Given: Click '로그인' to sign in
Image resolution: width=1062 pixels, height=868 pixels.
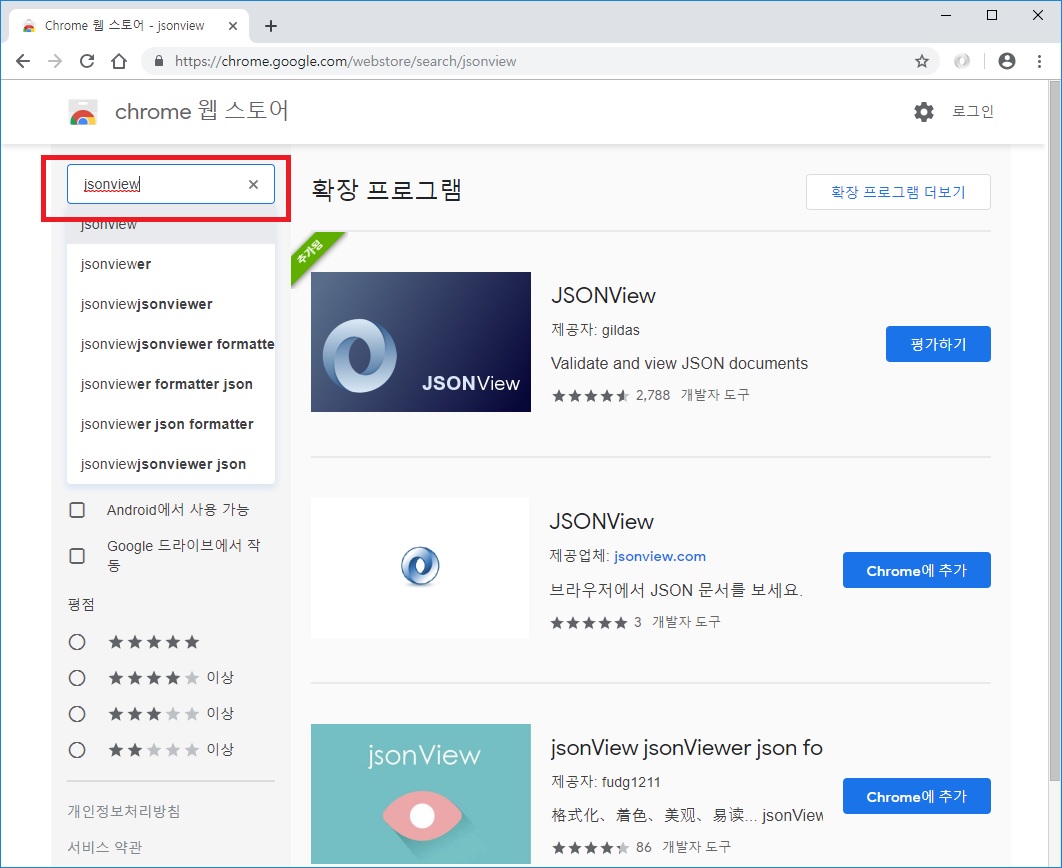Looking at the screenshot, I should coord(973,111).
